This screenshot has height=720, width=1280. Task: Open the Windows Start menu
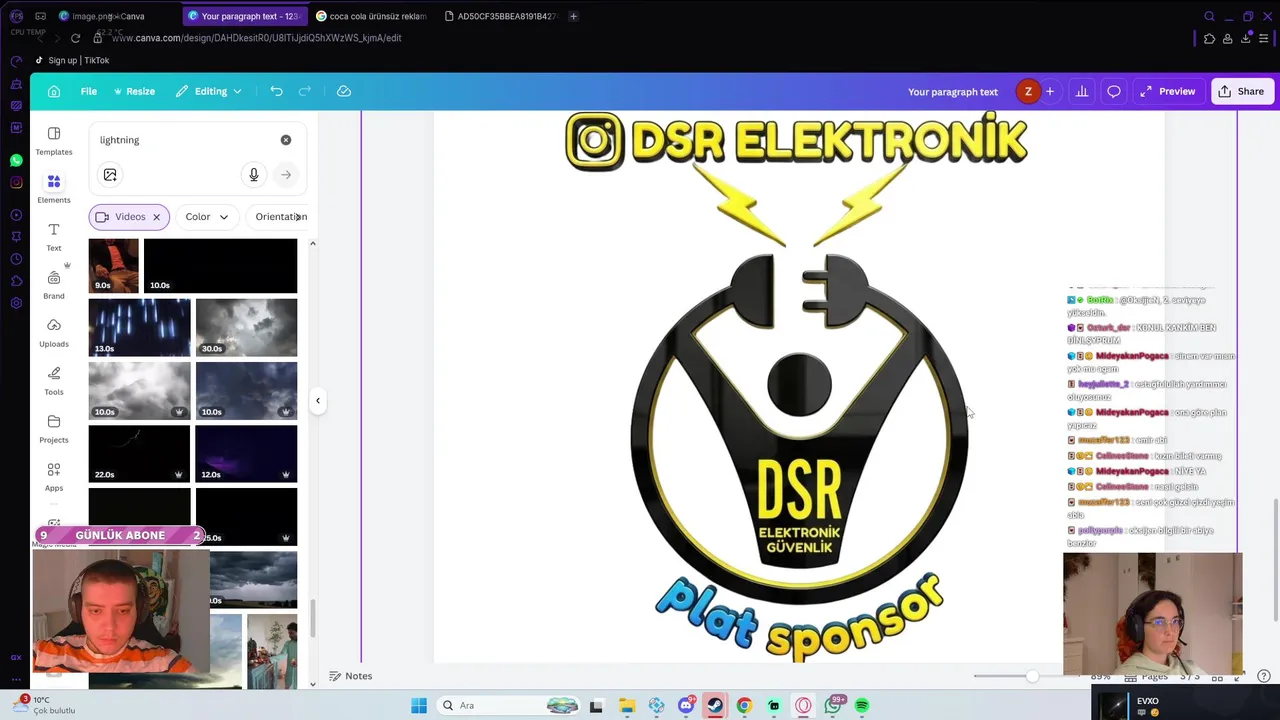tap(419, 706)
